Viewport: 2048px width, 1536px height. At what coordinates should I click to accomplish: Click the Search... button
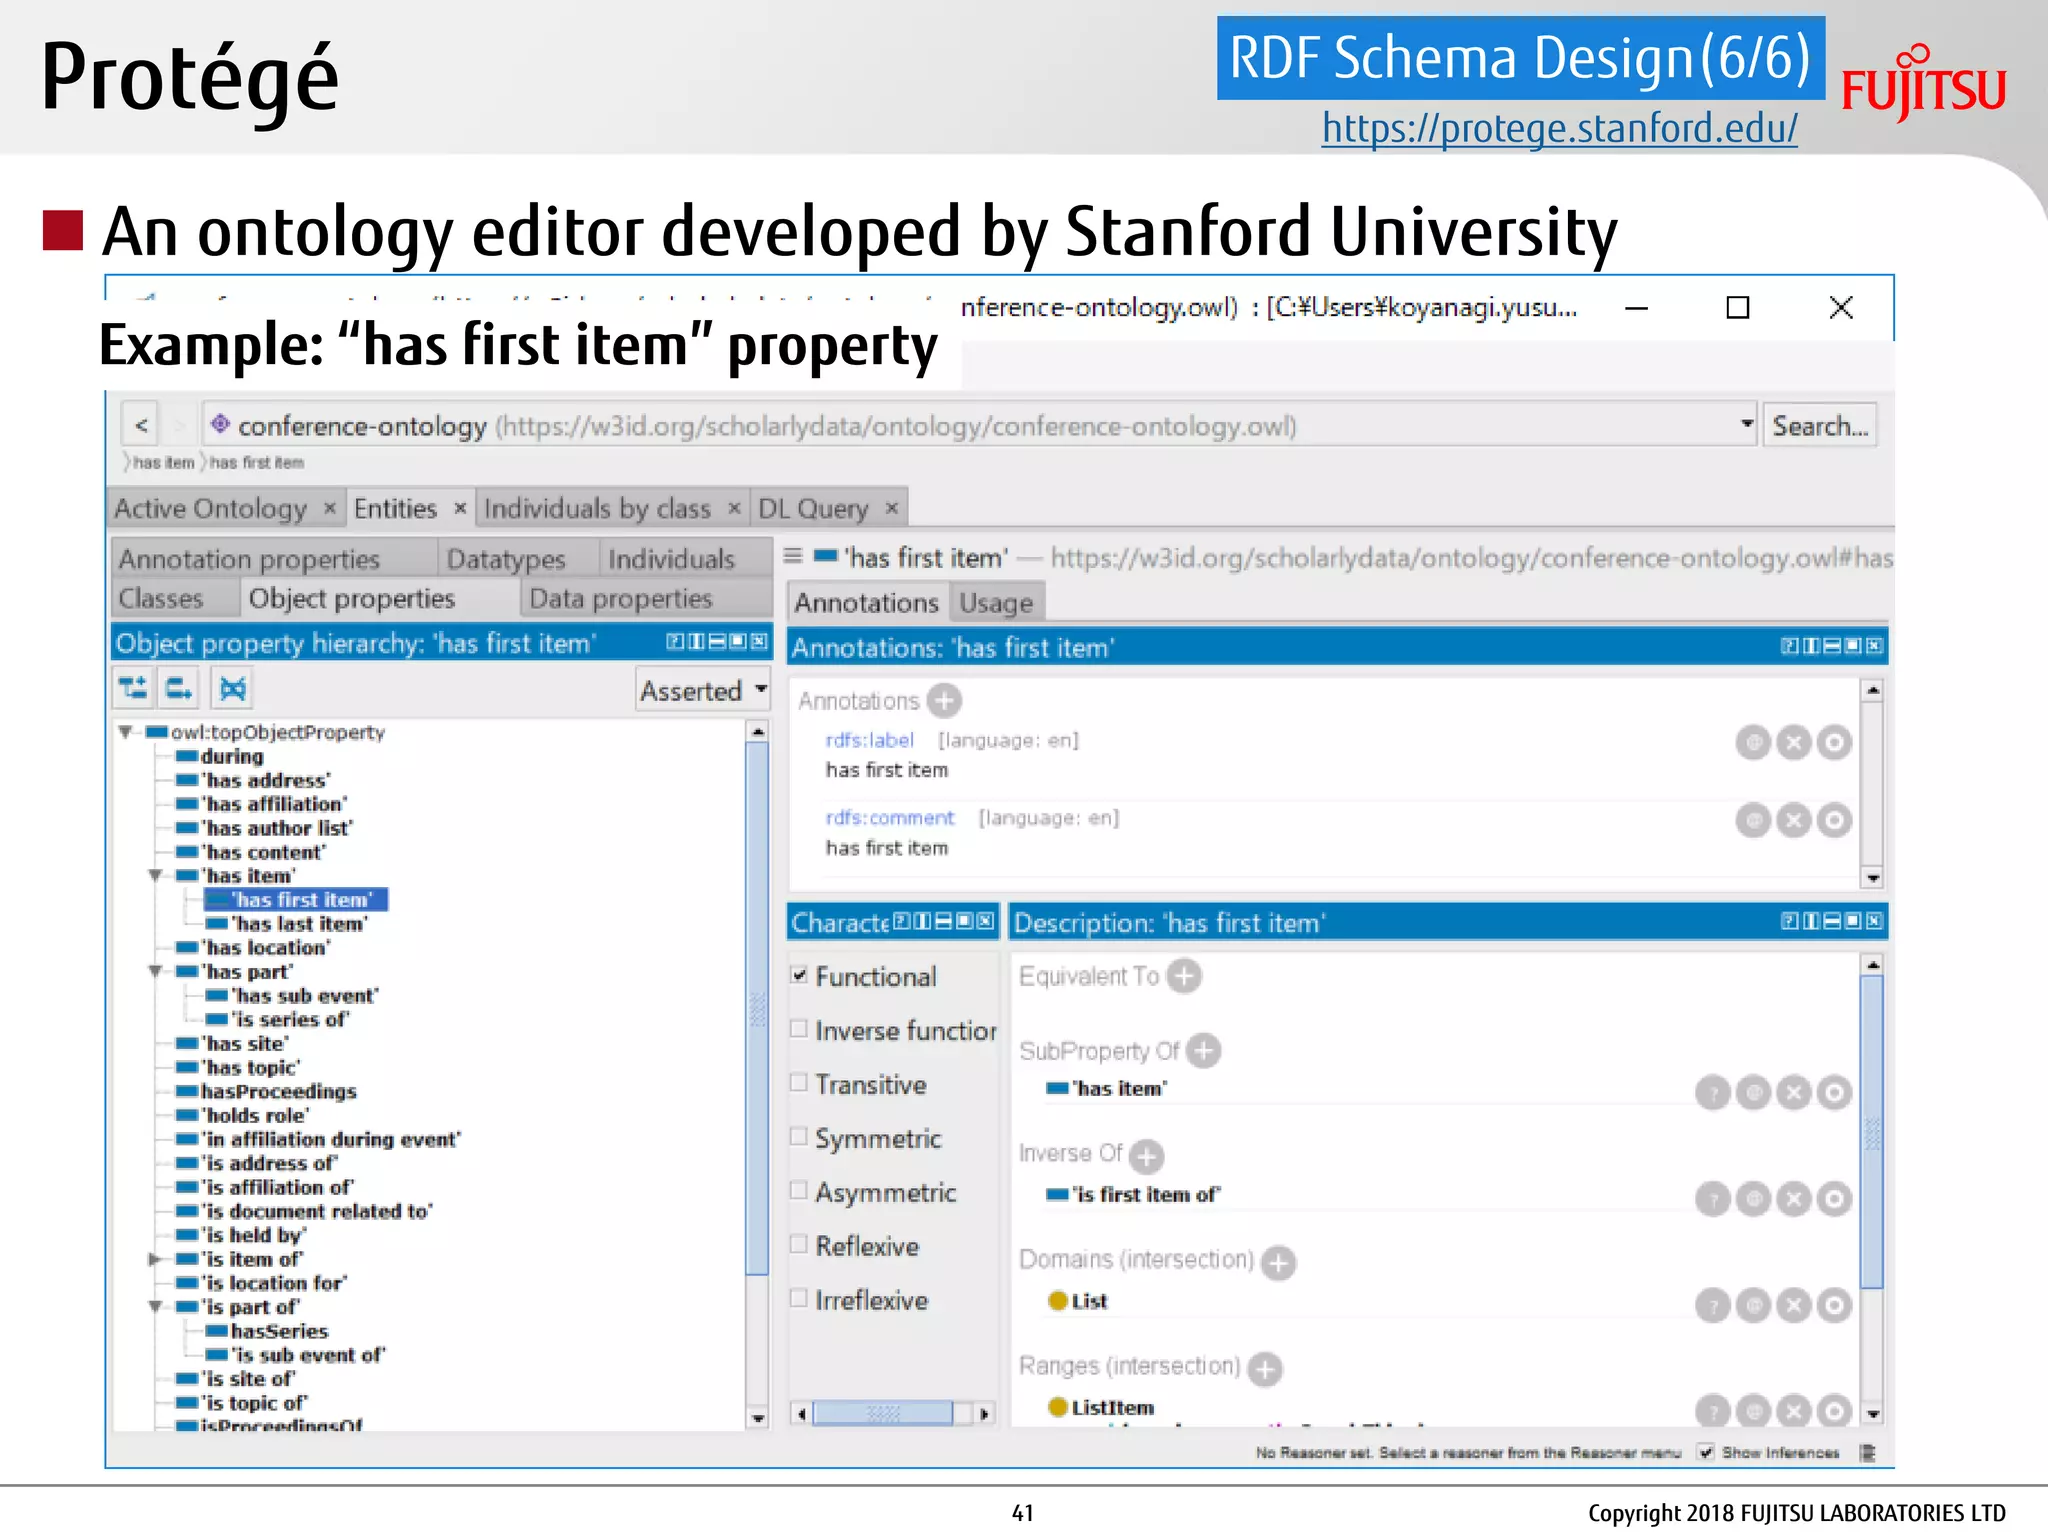tap(1820, 426)
